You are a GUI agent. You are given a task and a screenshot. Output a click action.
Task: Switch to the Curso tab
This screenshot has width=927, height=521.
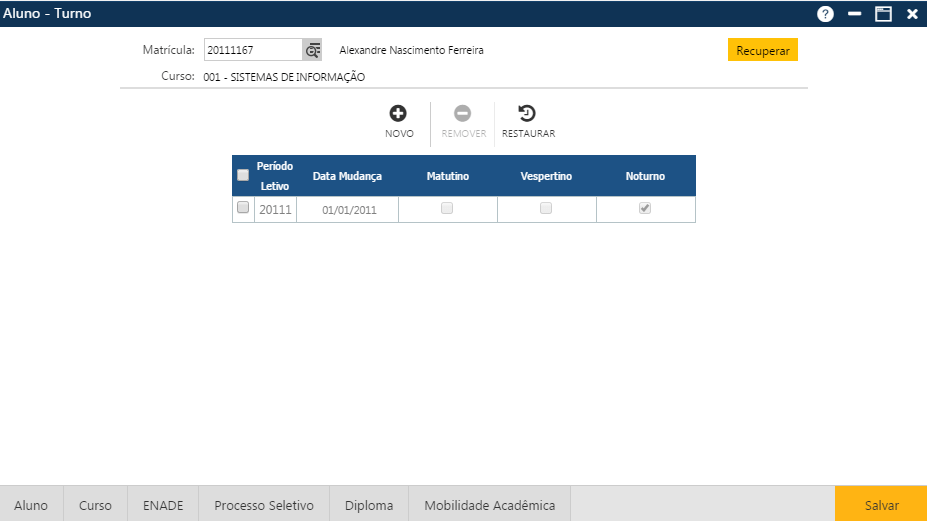click(95, 505)
